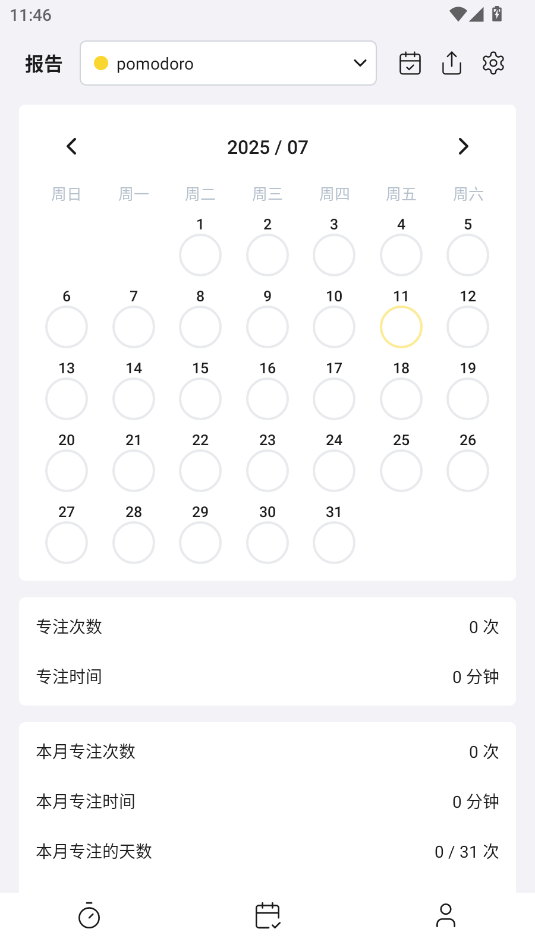The width and height of the screenshot is (535, 951).
Task: Go to previous month with left chevron
Action: pyautogui.click(x=72, y=146)
